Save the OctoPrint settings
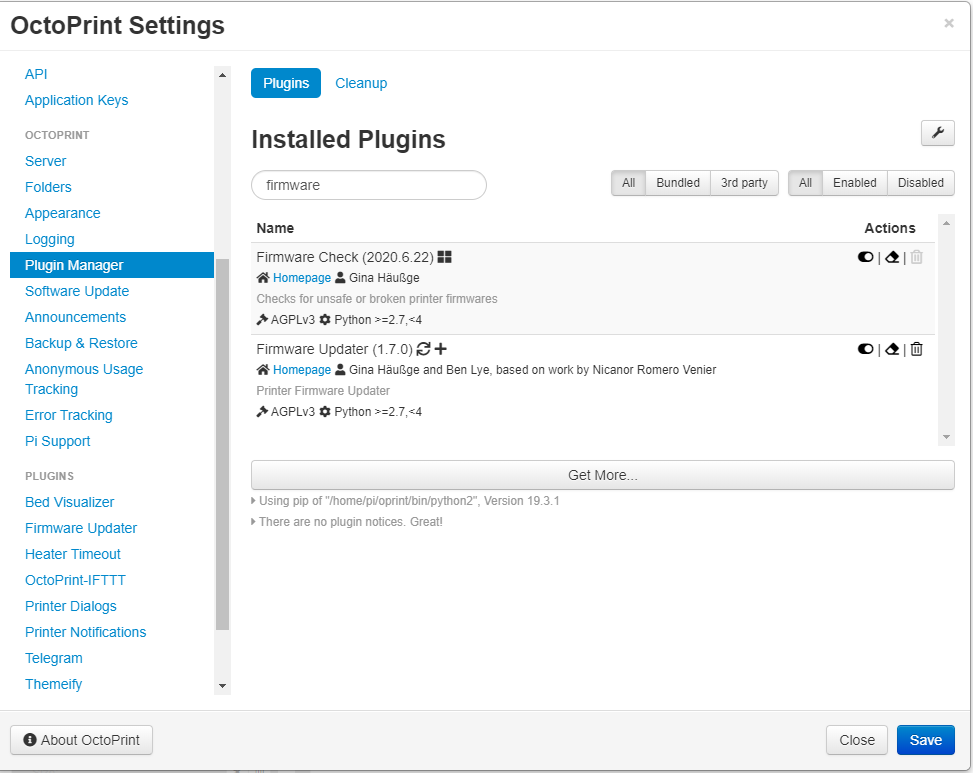This screenshot has height=773, width=973. tap(925, 739)
